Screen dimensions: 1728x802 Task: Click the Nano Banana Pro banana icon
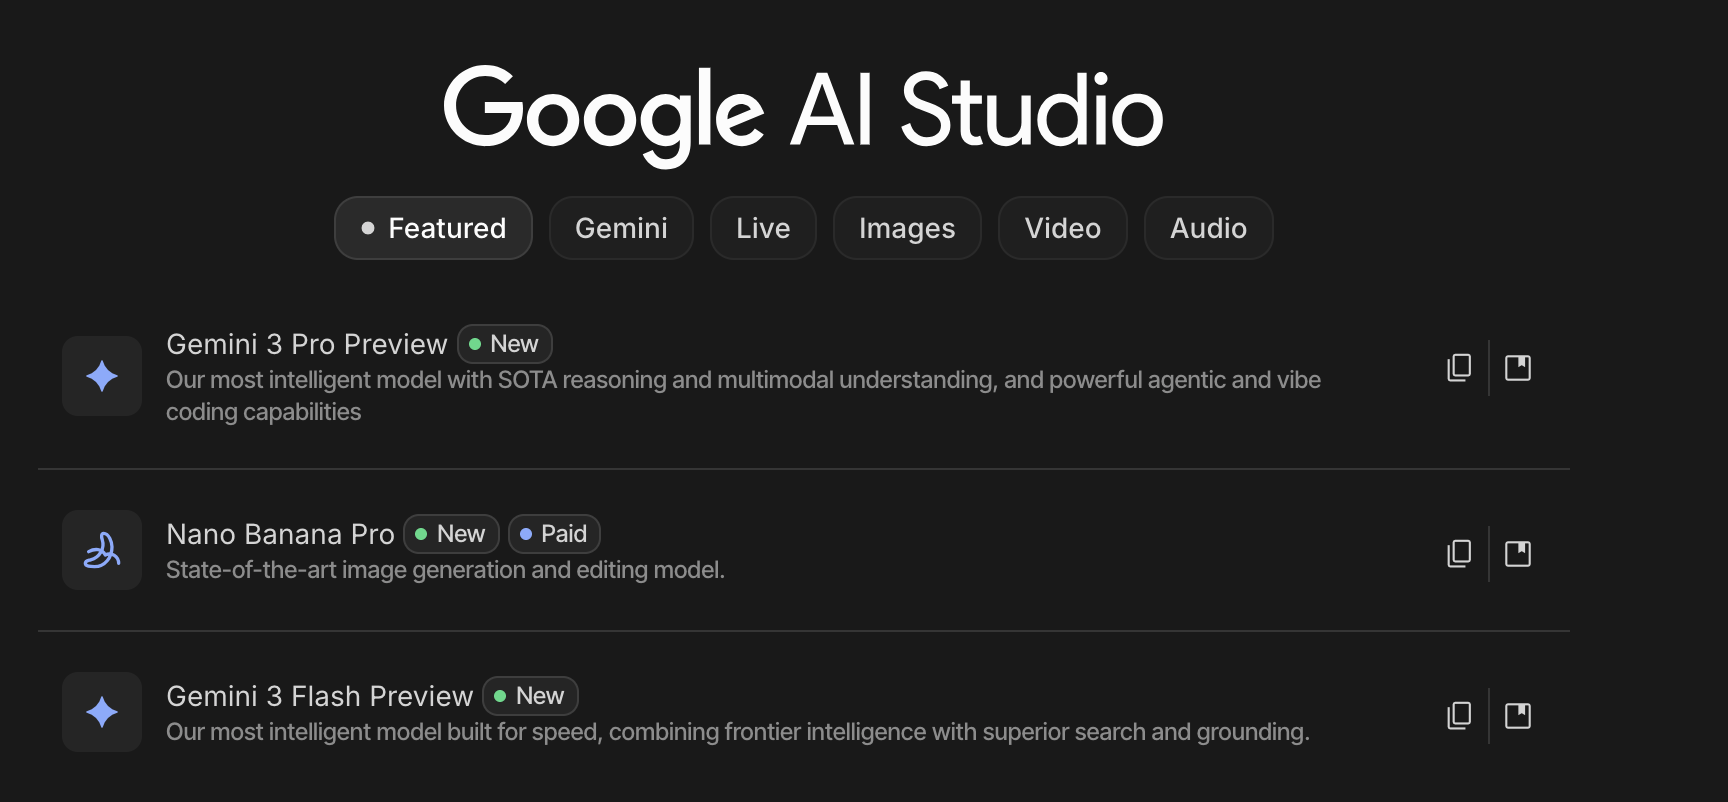coord(102,550)
